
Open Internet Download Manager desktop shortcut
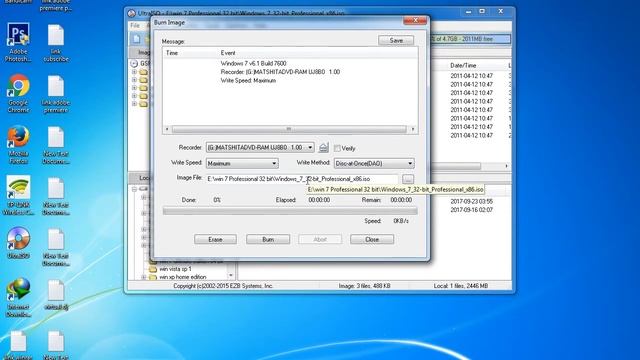18,298
